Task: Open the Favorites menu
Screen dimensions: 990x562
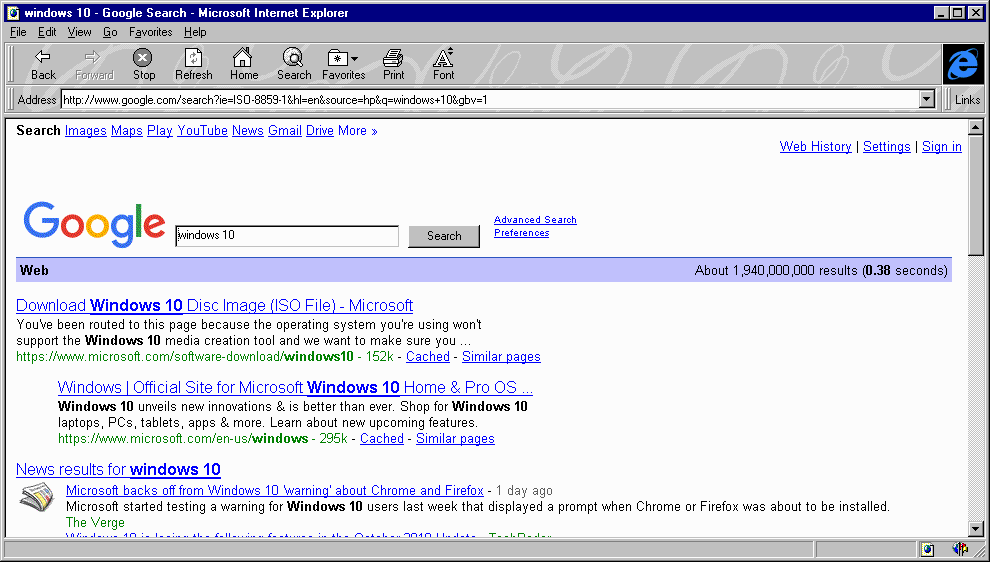Action: pyautogui.click(x=150, y=32)
